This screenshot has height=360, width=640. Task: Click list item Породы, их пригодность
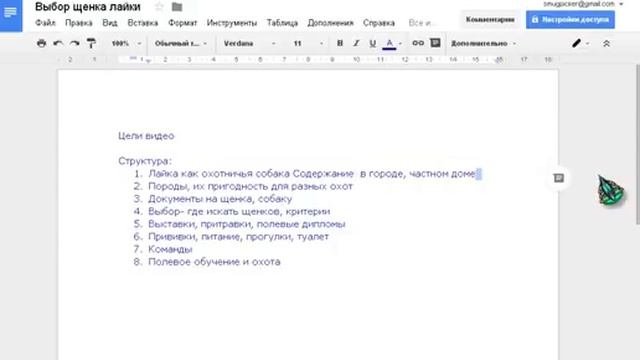[250, 187]
